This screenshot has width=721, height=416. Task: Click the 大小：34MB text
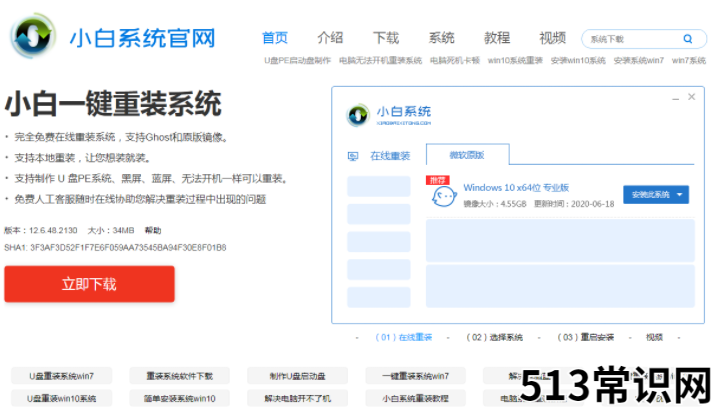111,230
